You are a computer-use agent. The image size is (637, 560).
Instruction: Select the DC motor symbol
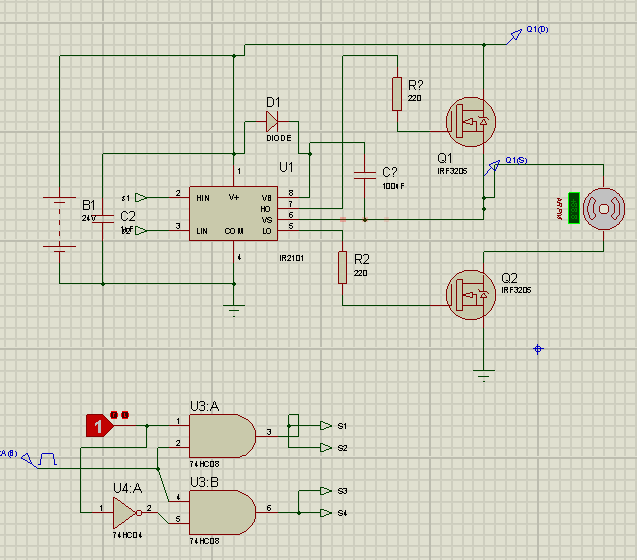[x=604, y=209]
